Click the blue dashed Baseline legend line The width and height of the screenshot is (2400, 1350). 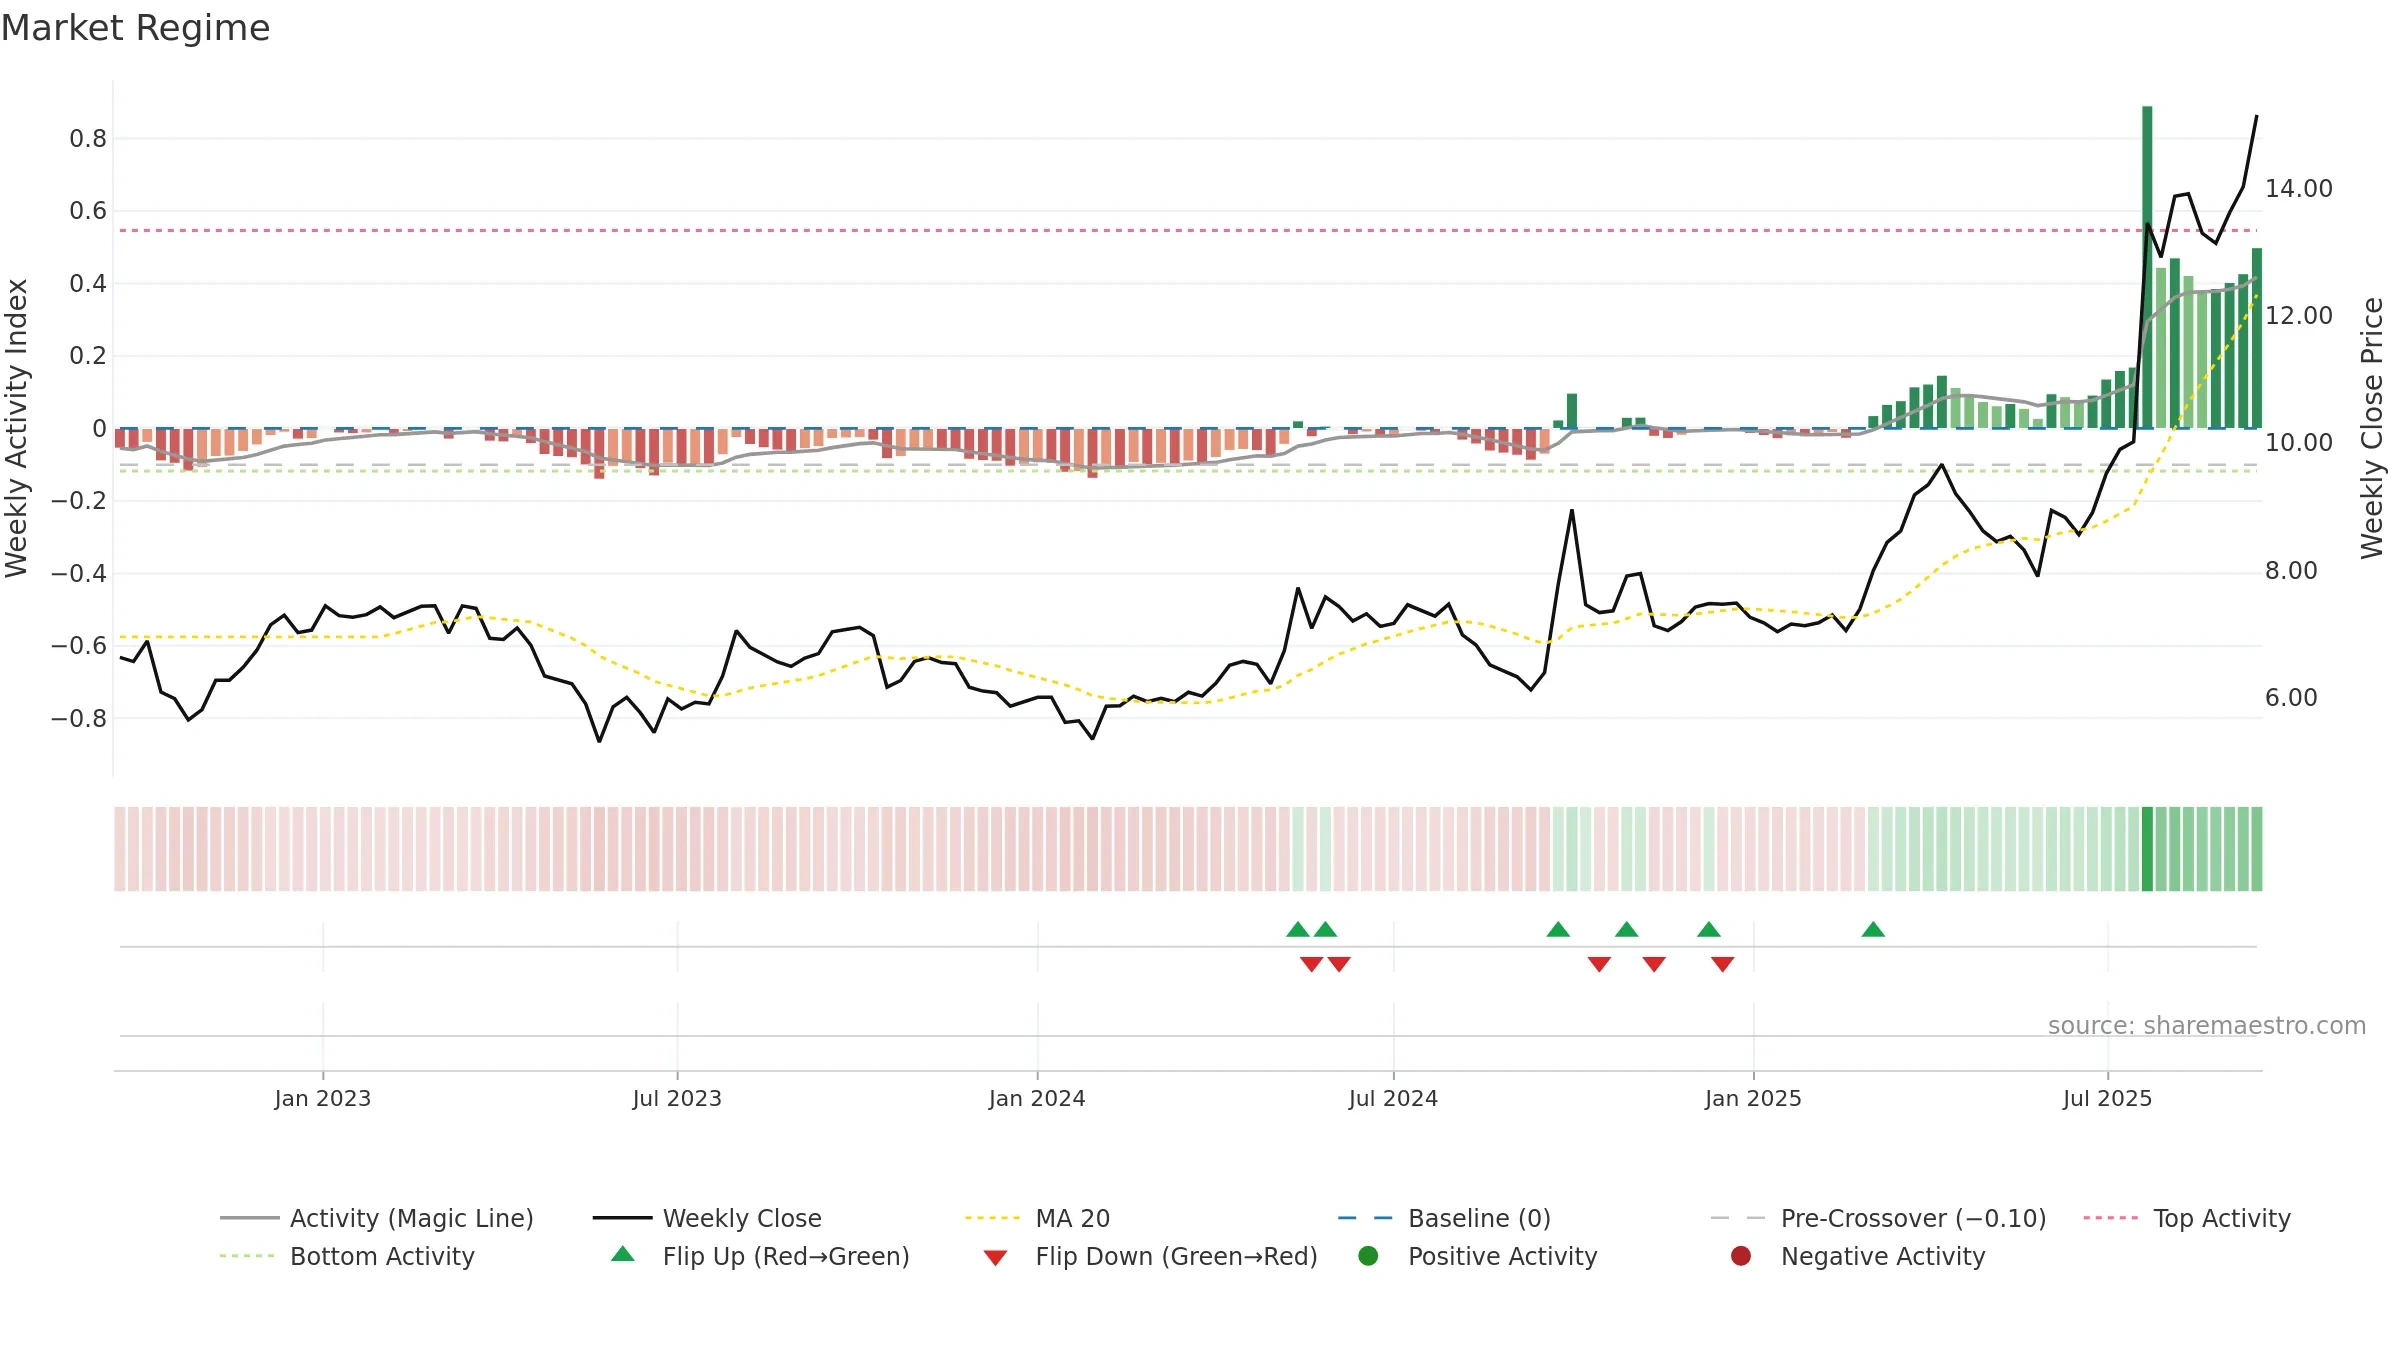tap(1365, 1218)
